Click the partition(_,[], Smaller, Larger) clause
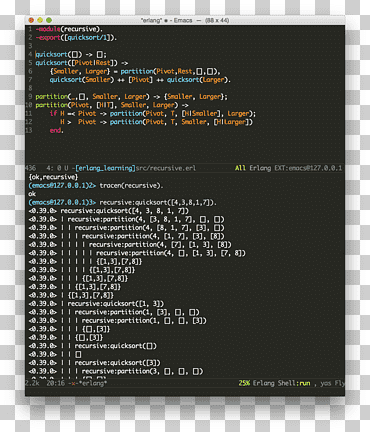Image resolution: width=370 pixels, height=432 pixels. (x=131, y=97)
